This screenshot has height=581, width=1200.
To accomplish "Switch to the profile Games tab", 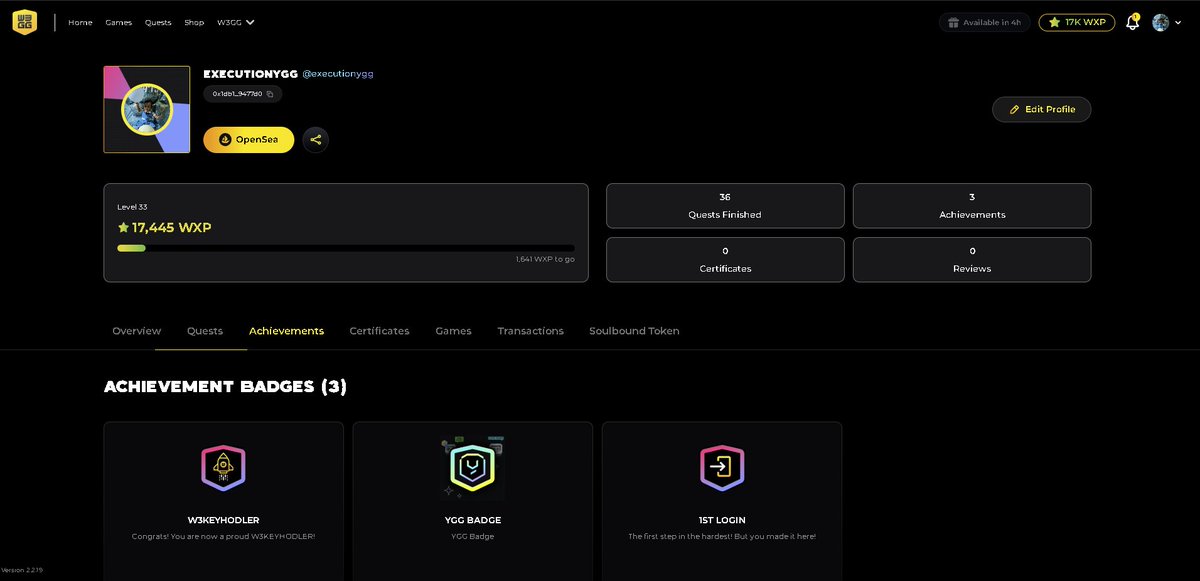I will [453, 331].
